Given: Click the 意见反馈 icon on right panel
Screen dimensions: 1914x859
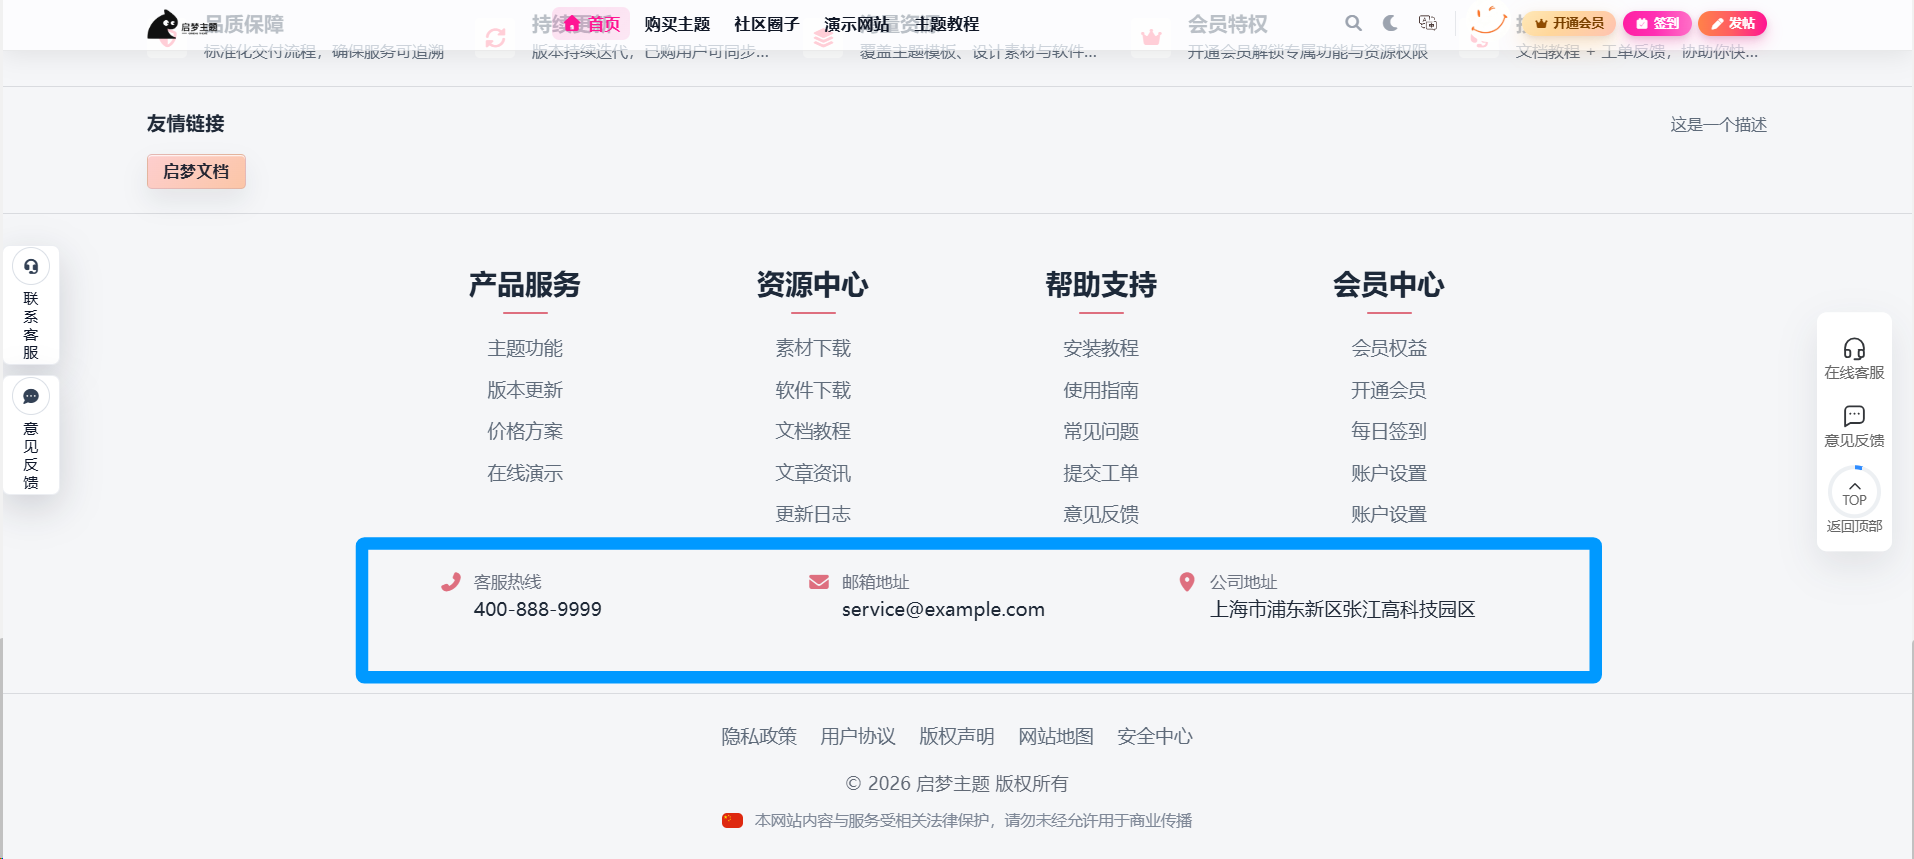Looking at the screenshot, I should [x=1854, y=416].
